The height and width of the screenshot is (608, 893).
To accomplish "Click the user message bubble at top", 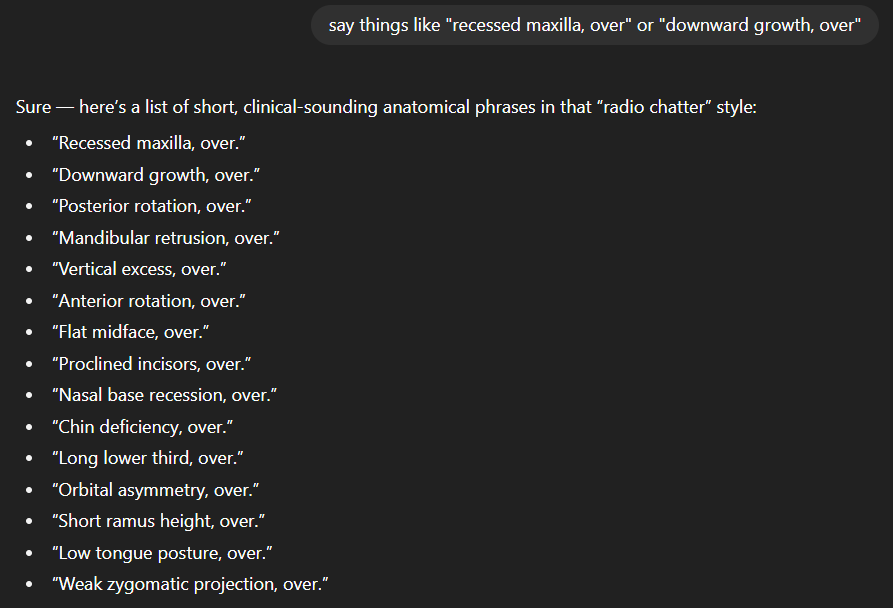I will coord(595,24).
